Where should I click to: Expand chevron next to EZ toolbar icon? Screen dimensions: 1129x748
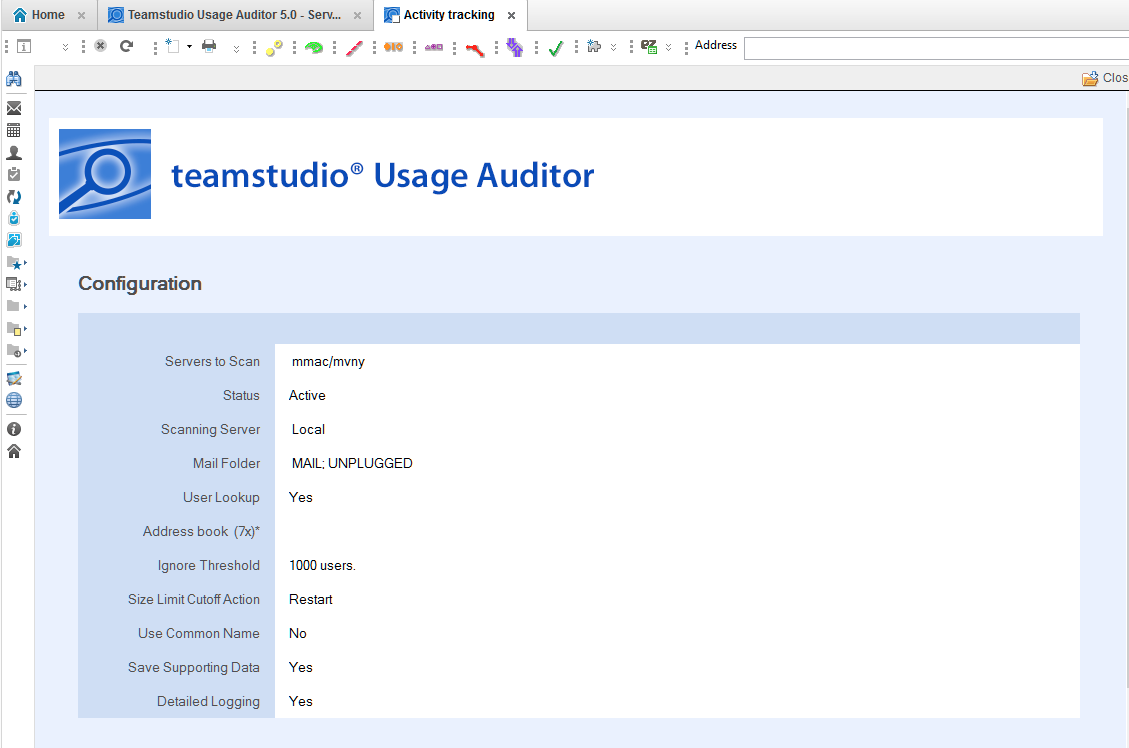coord(668,48)
